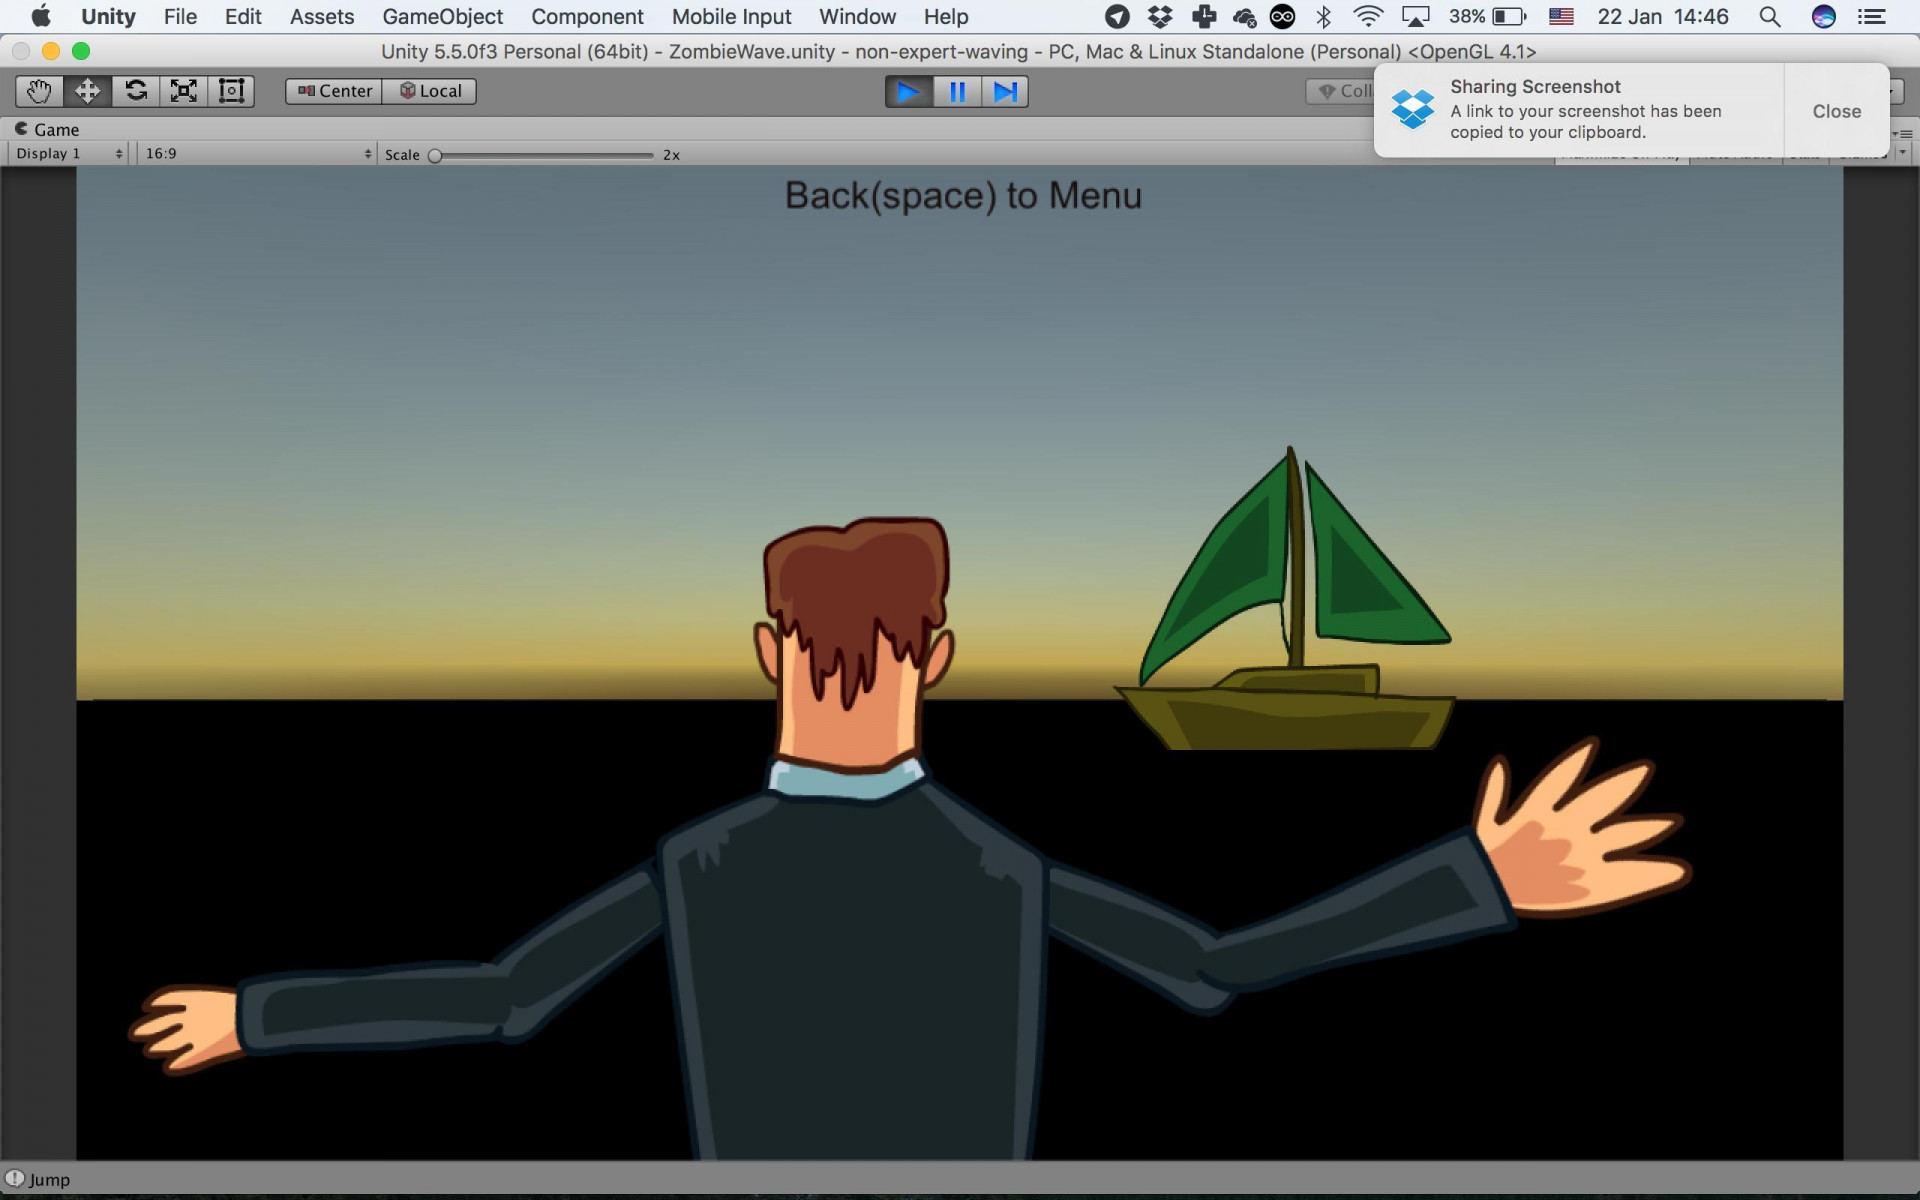Select the Rect Transform tool
This screenshot has width=1920, height=1200.
tap(231, 91)
